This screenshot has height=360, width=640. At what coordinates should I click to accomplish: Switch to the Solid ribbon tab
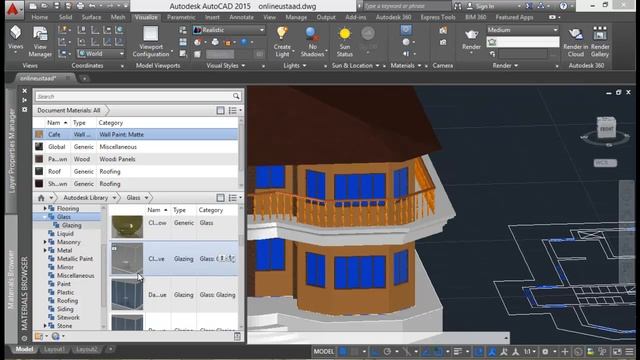pyautogui.click(x=65, y=17)
